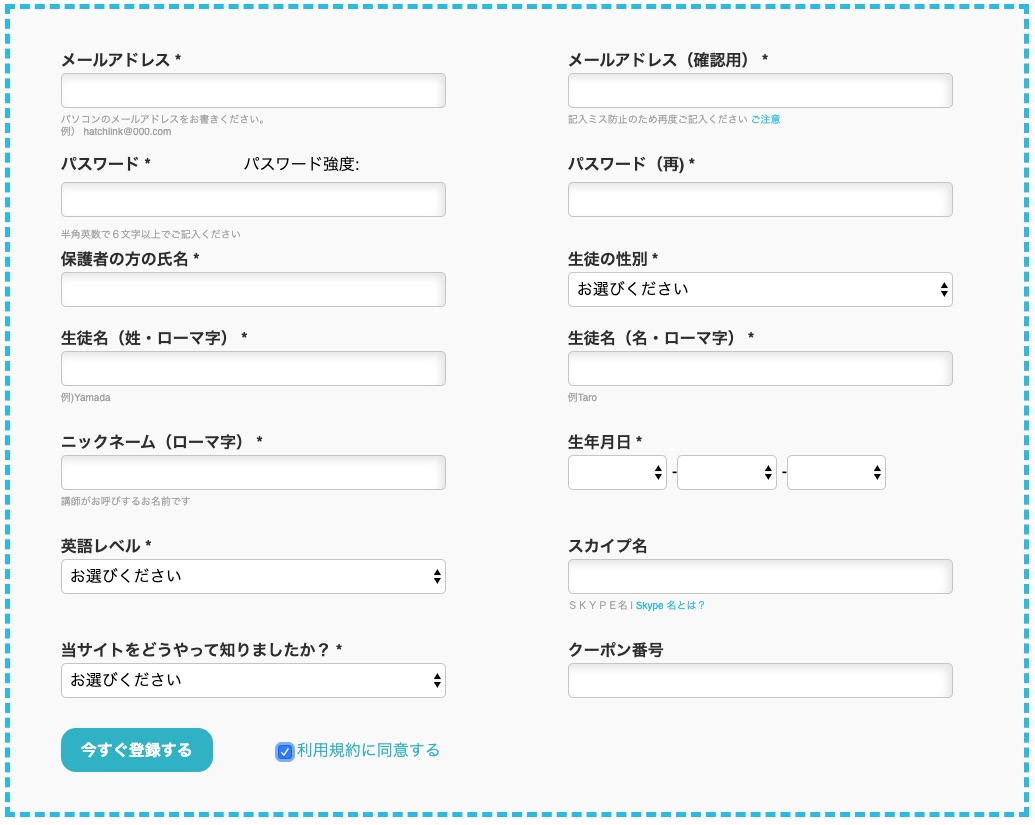Open the Skype 名とは？ help link

click(671, 604)
